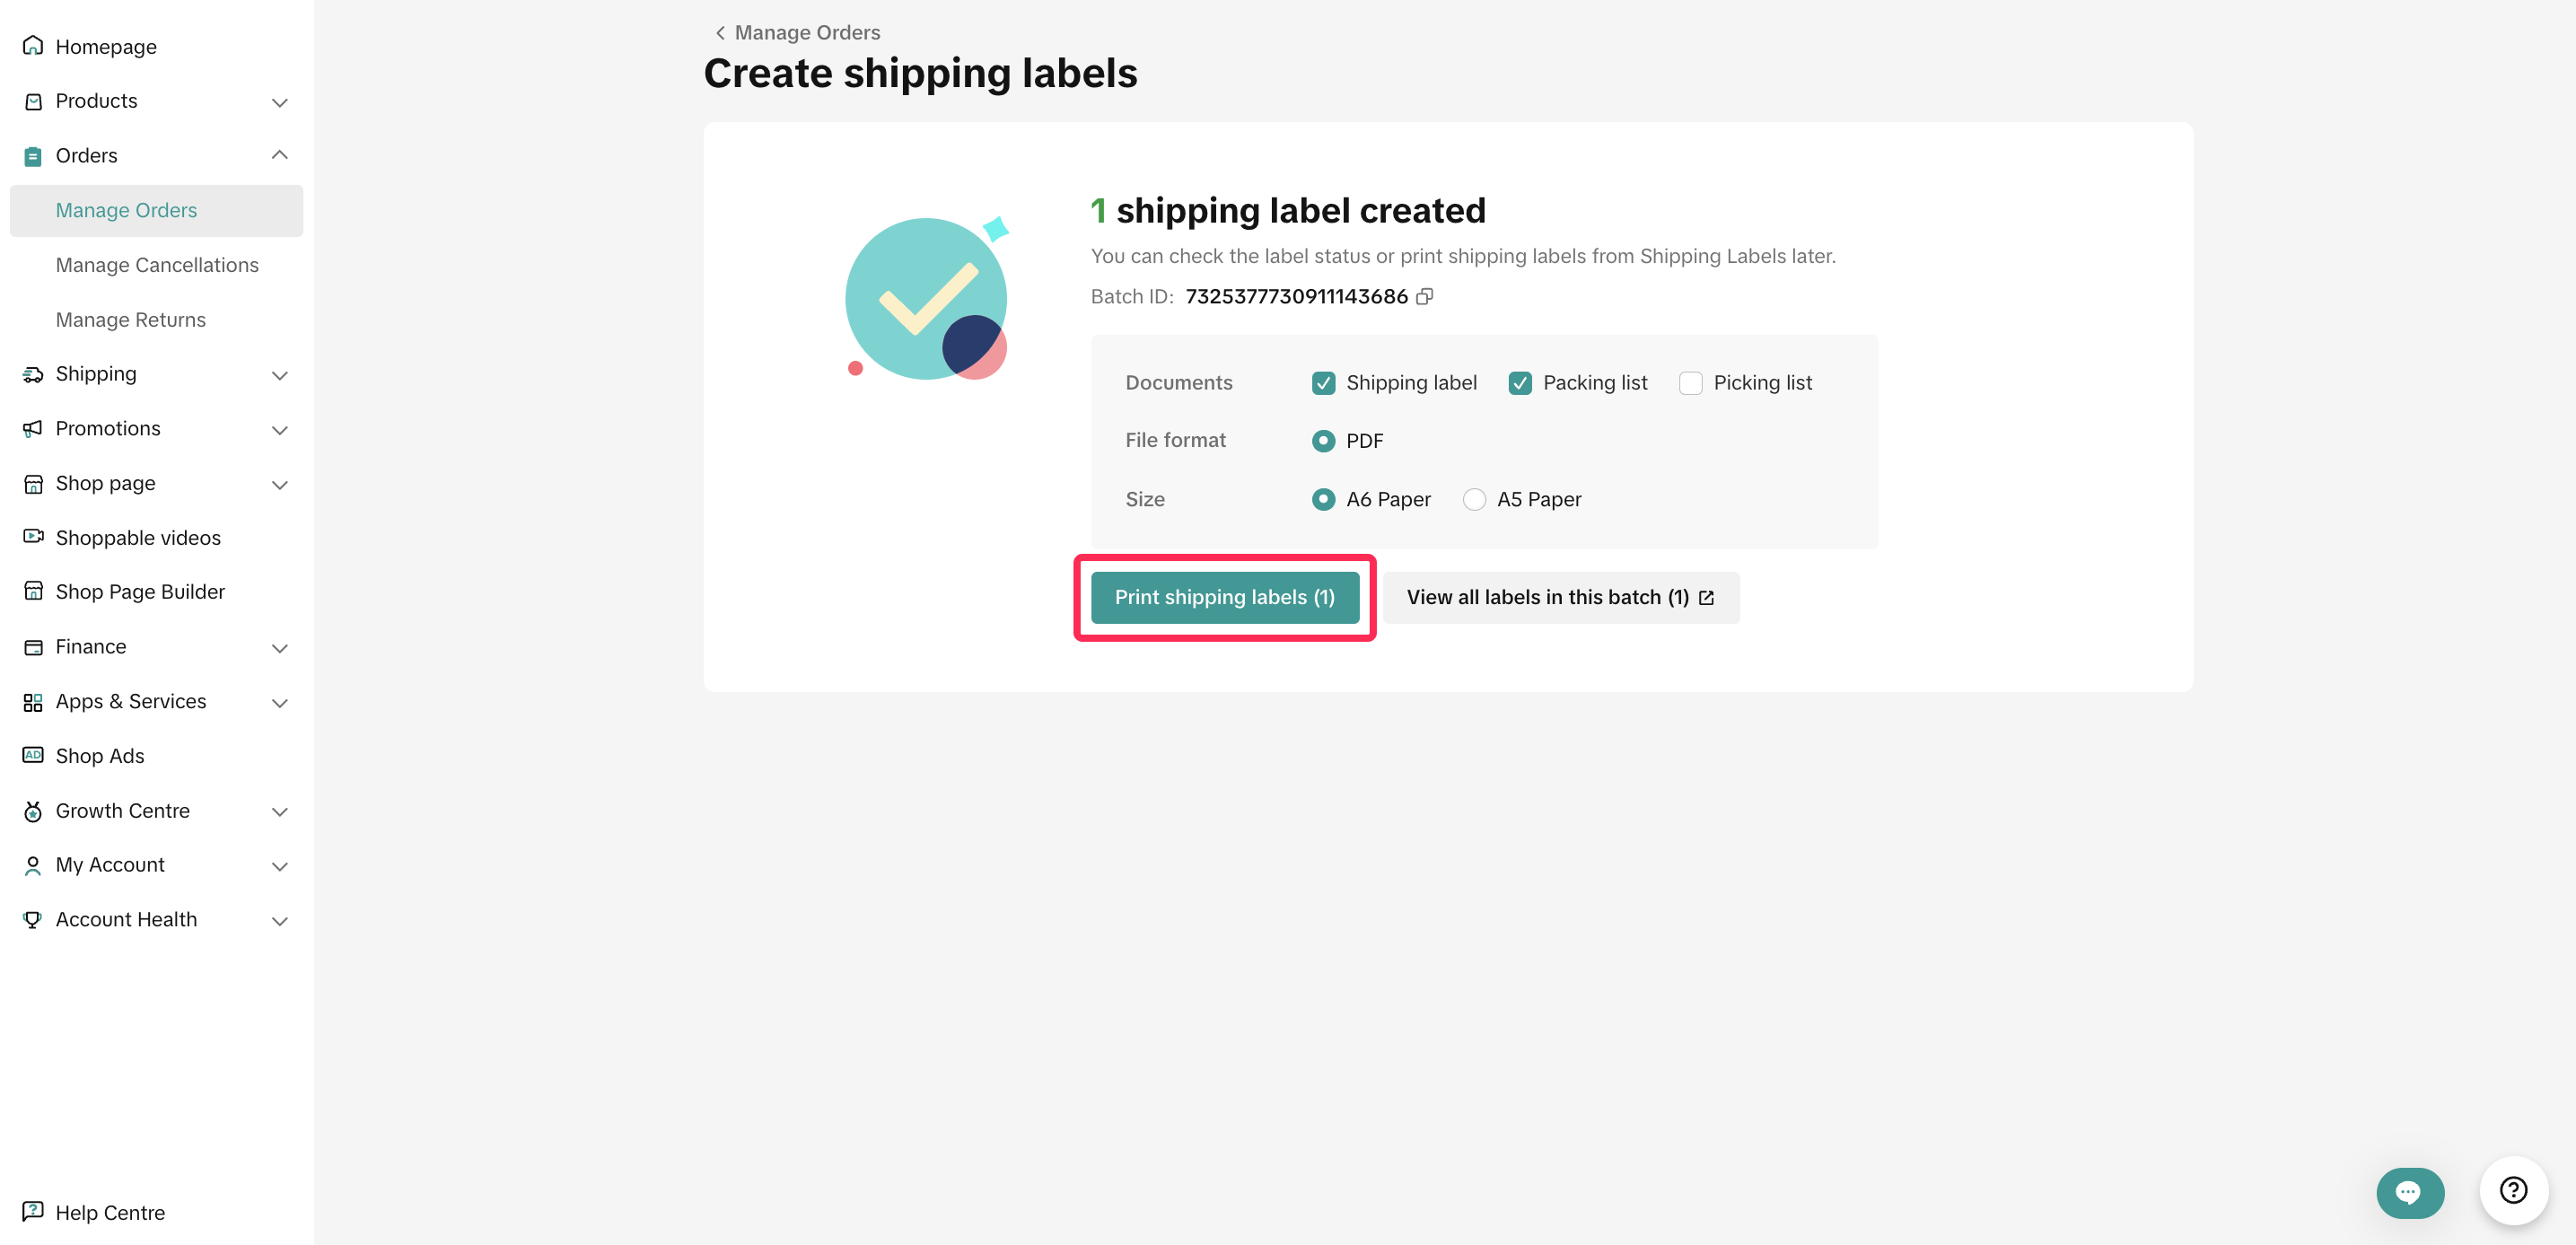Go back to Manage Orders breadcrumb
The image size is (2576, 1245).
[798, 33]
